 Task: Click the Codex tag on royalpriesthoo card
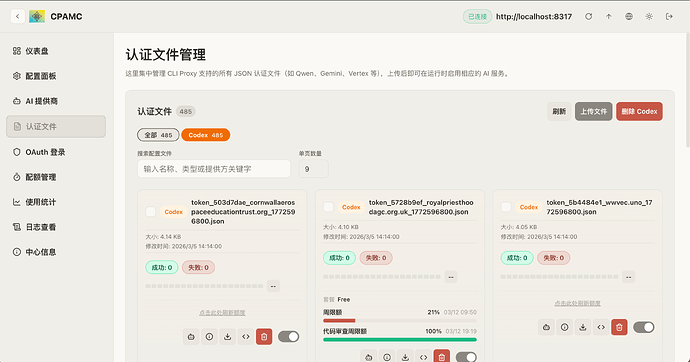(x=351, y=207)
